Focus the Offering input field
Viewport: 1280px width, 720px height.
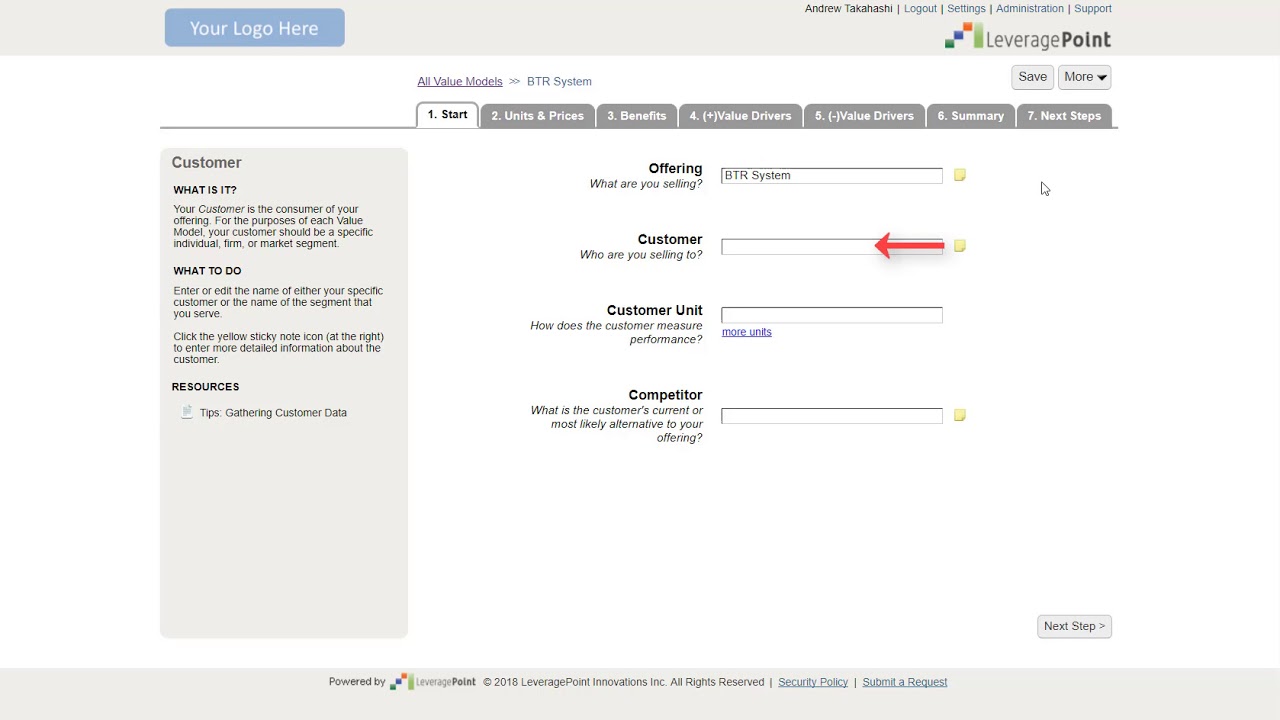832,176
